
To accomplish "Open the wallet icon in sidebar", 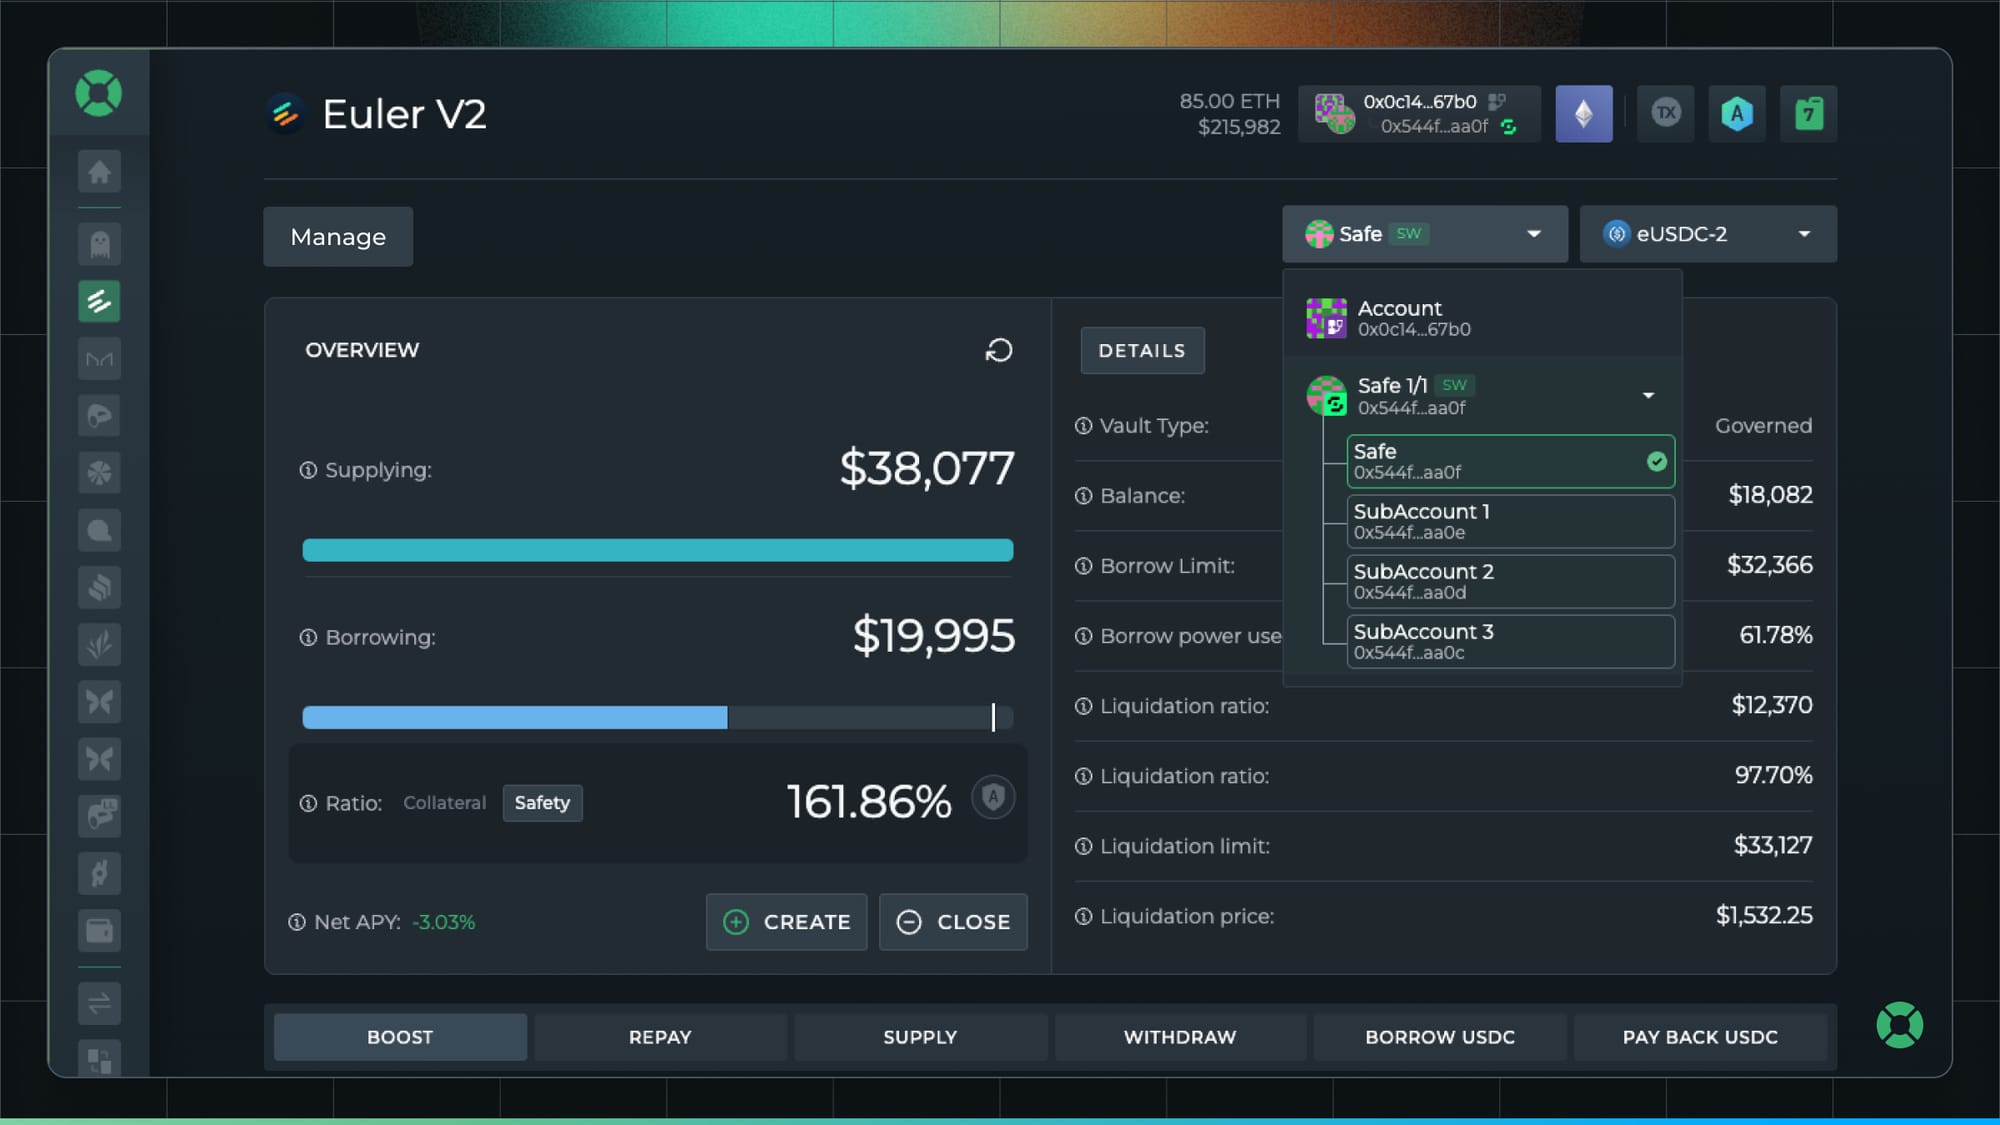I will [99, 930].
